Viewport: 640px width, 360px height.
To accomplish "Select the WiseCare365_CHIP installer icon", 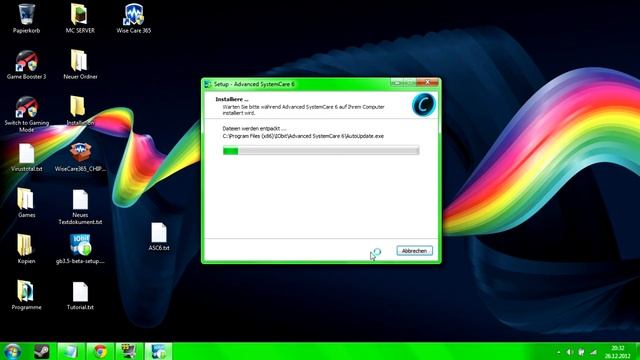I will pyautogui.click(x=80, y=157).
